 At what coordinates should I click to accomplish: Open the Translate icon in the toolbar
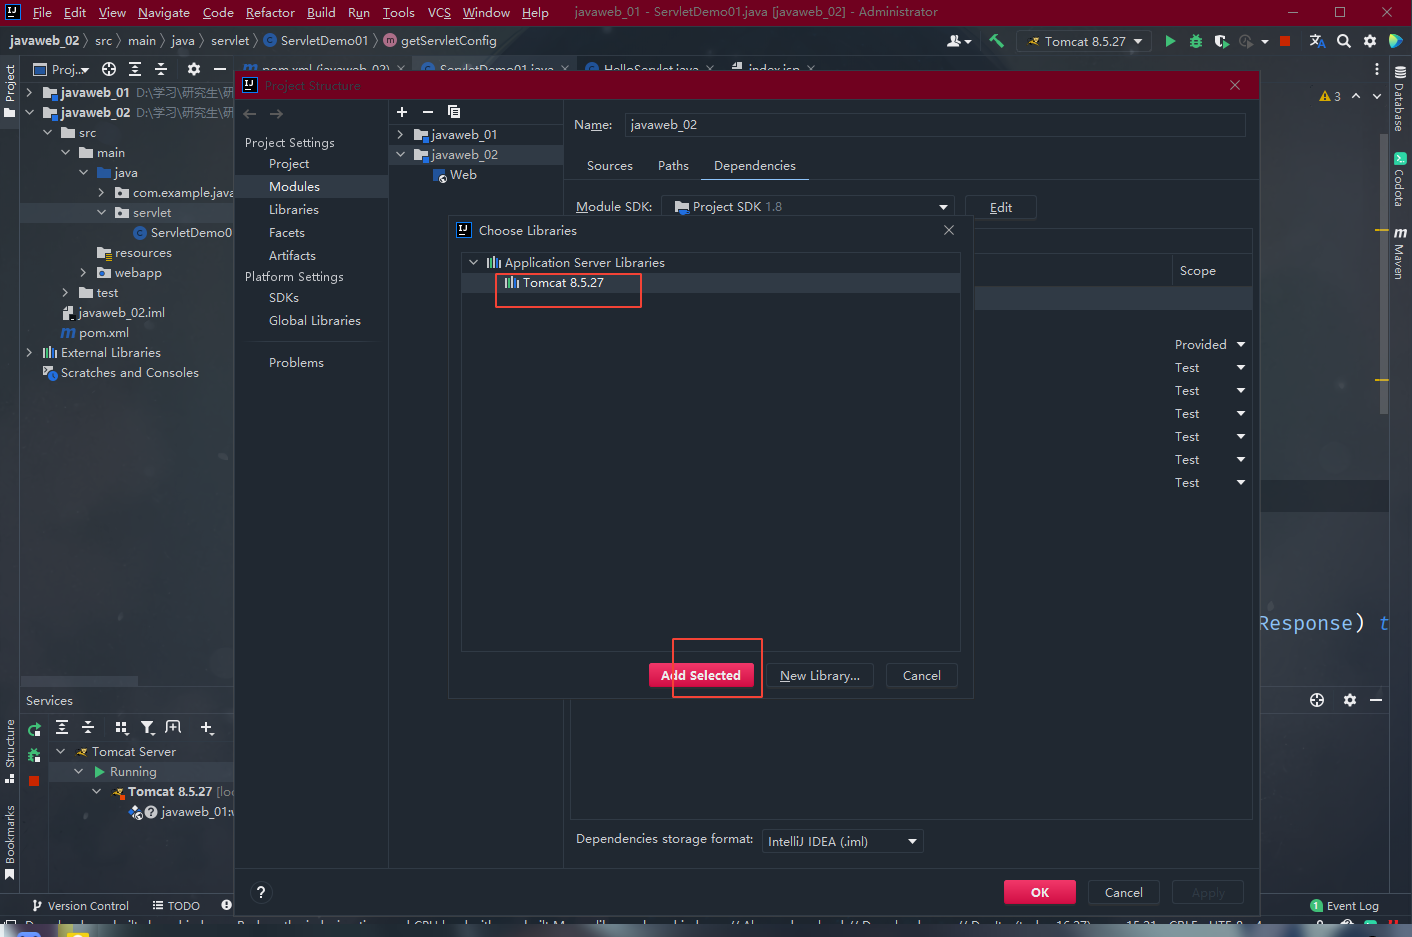pyautogui.click(x=1317, y=41)
